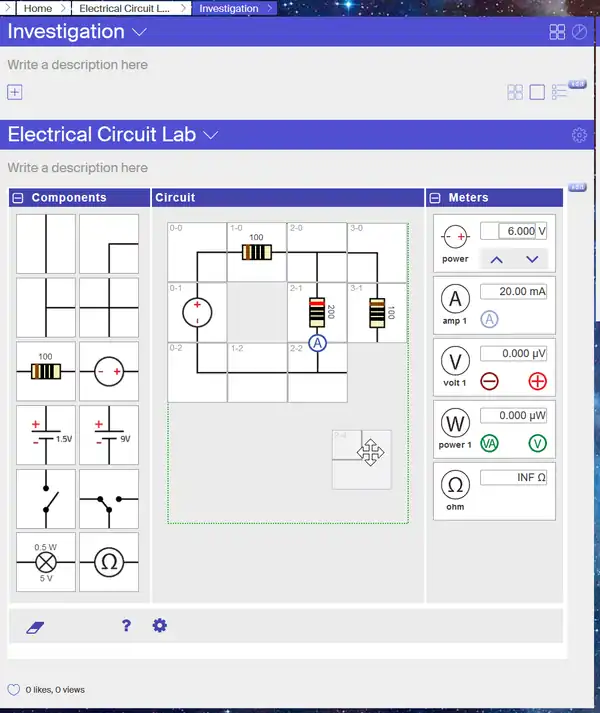Click the power voltage input field
600x713 pixels.
[x=513, y=231]
